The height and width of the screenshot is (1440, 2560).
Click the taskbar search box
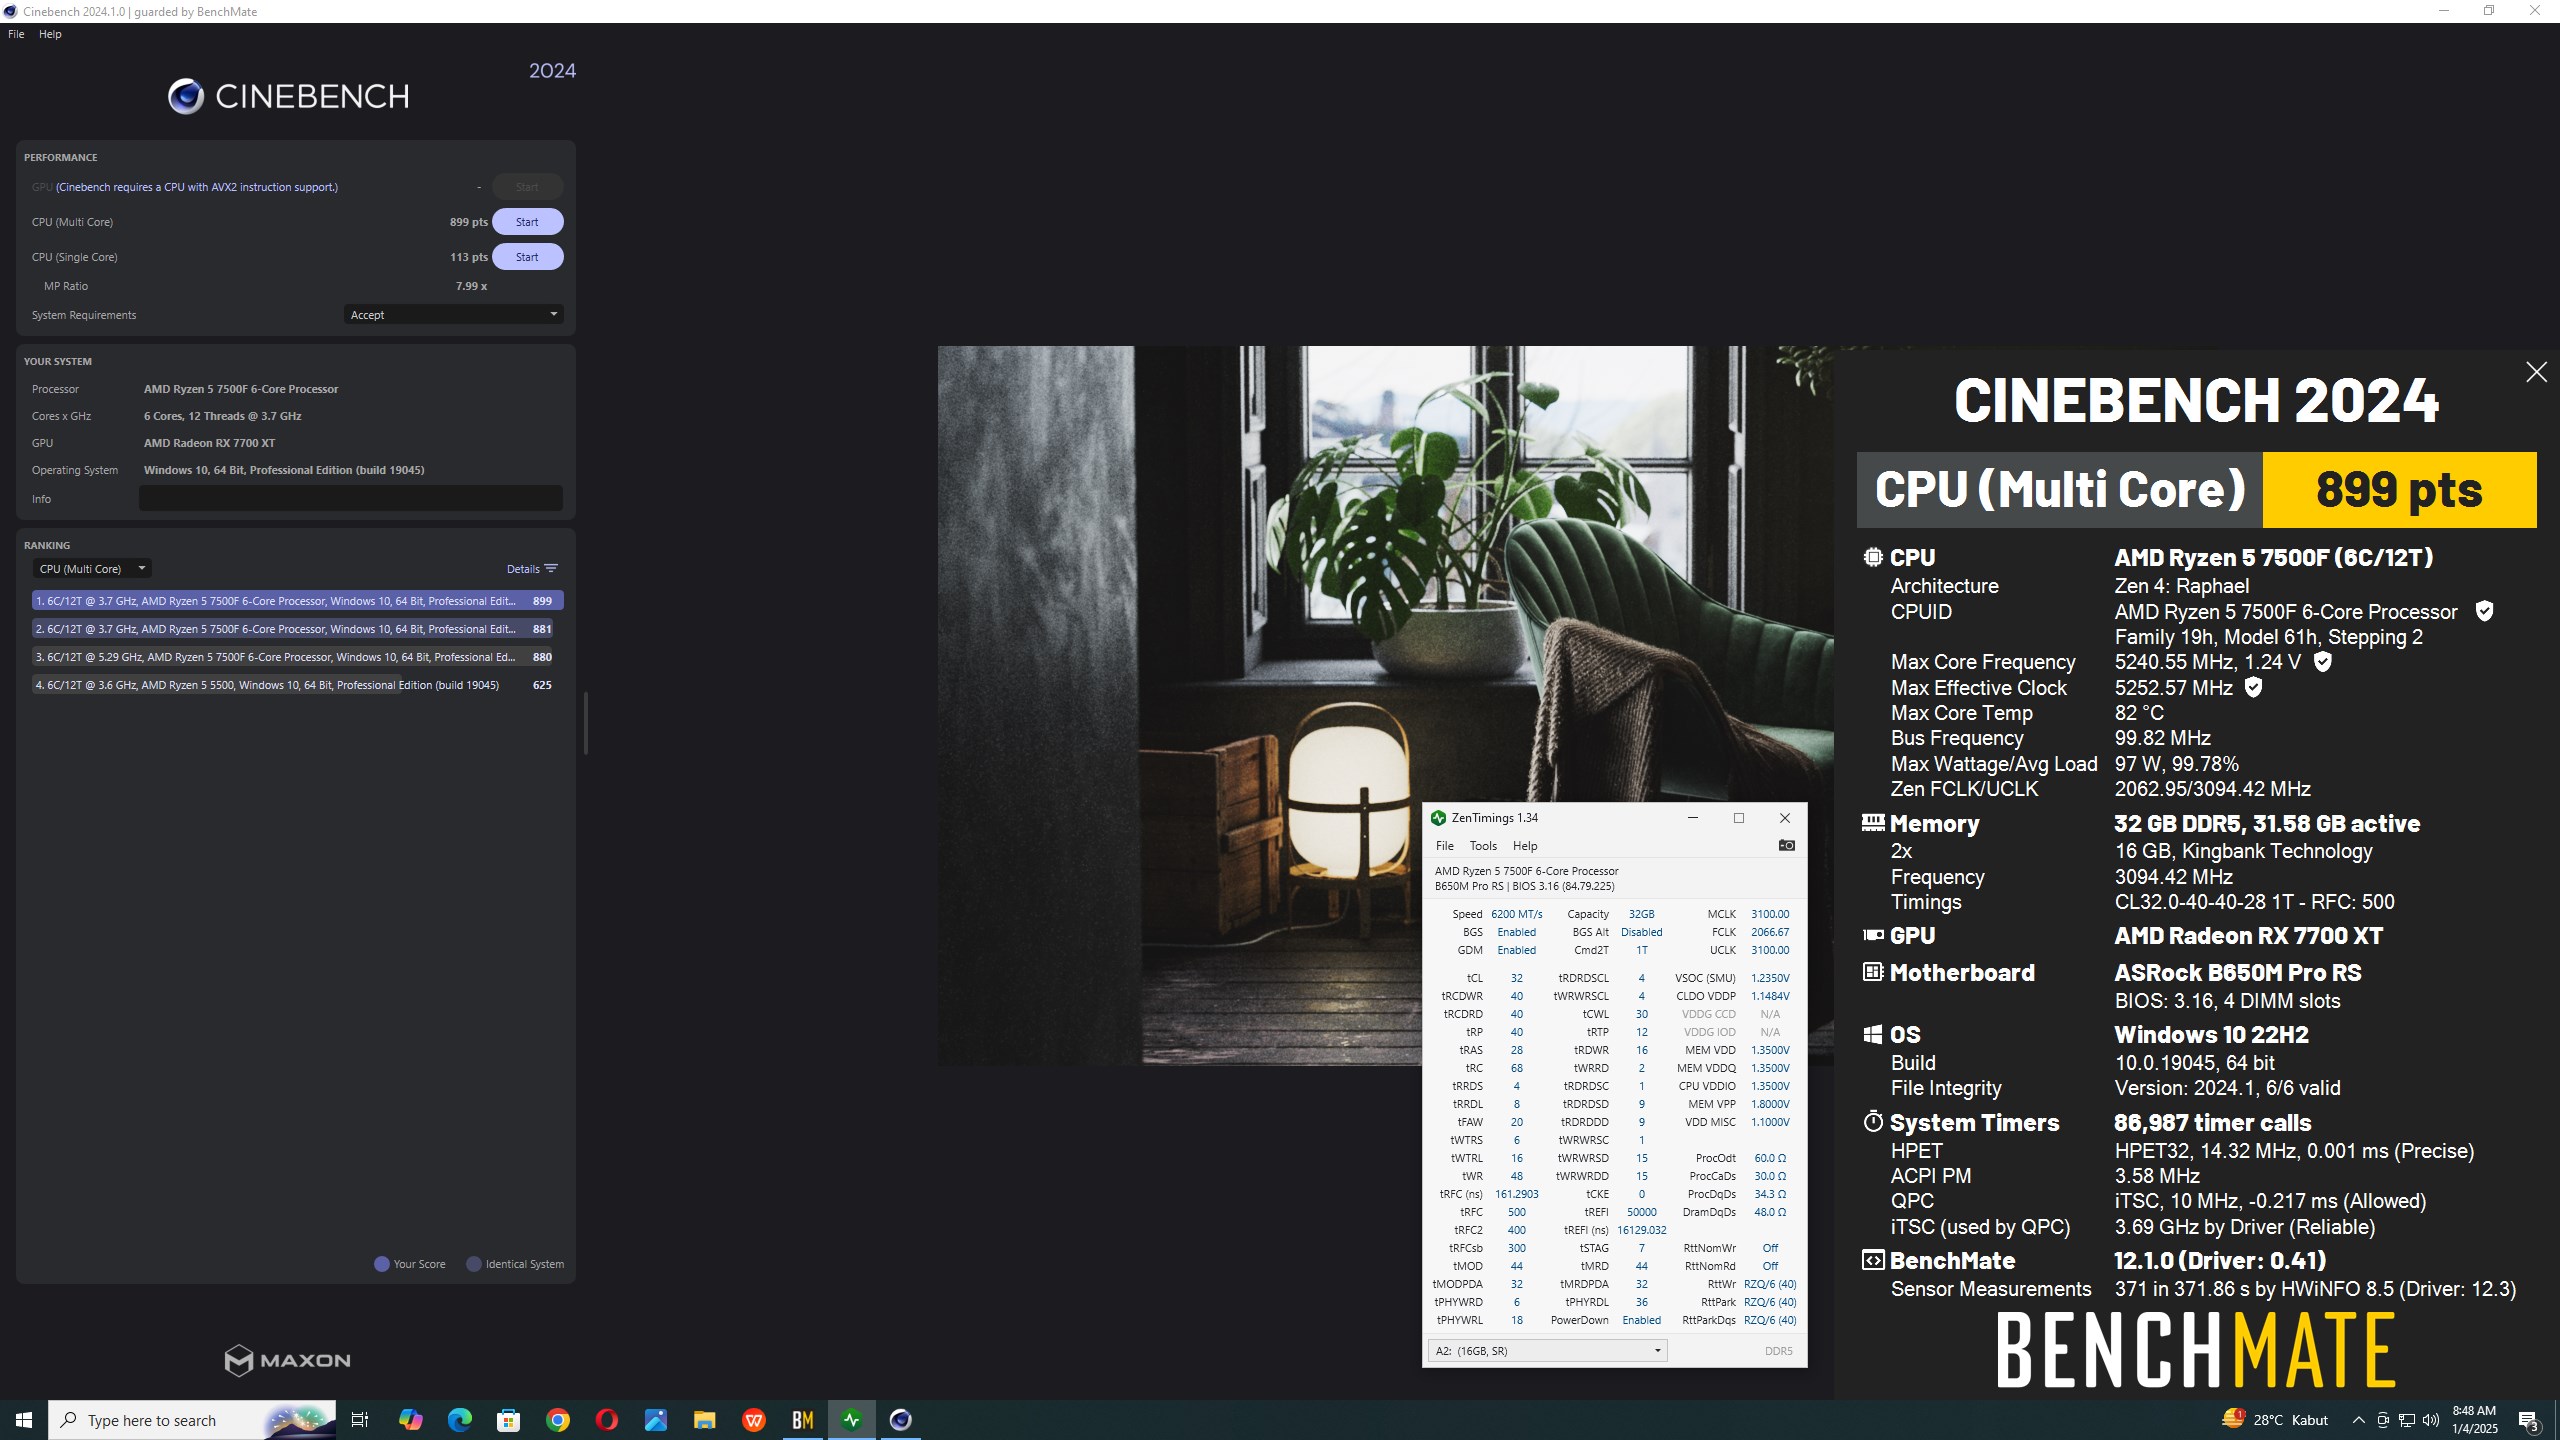point(192,1420)
